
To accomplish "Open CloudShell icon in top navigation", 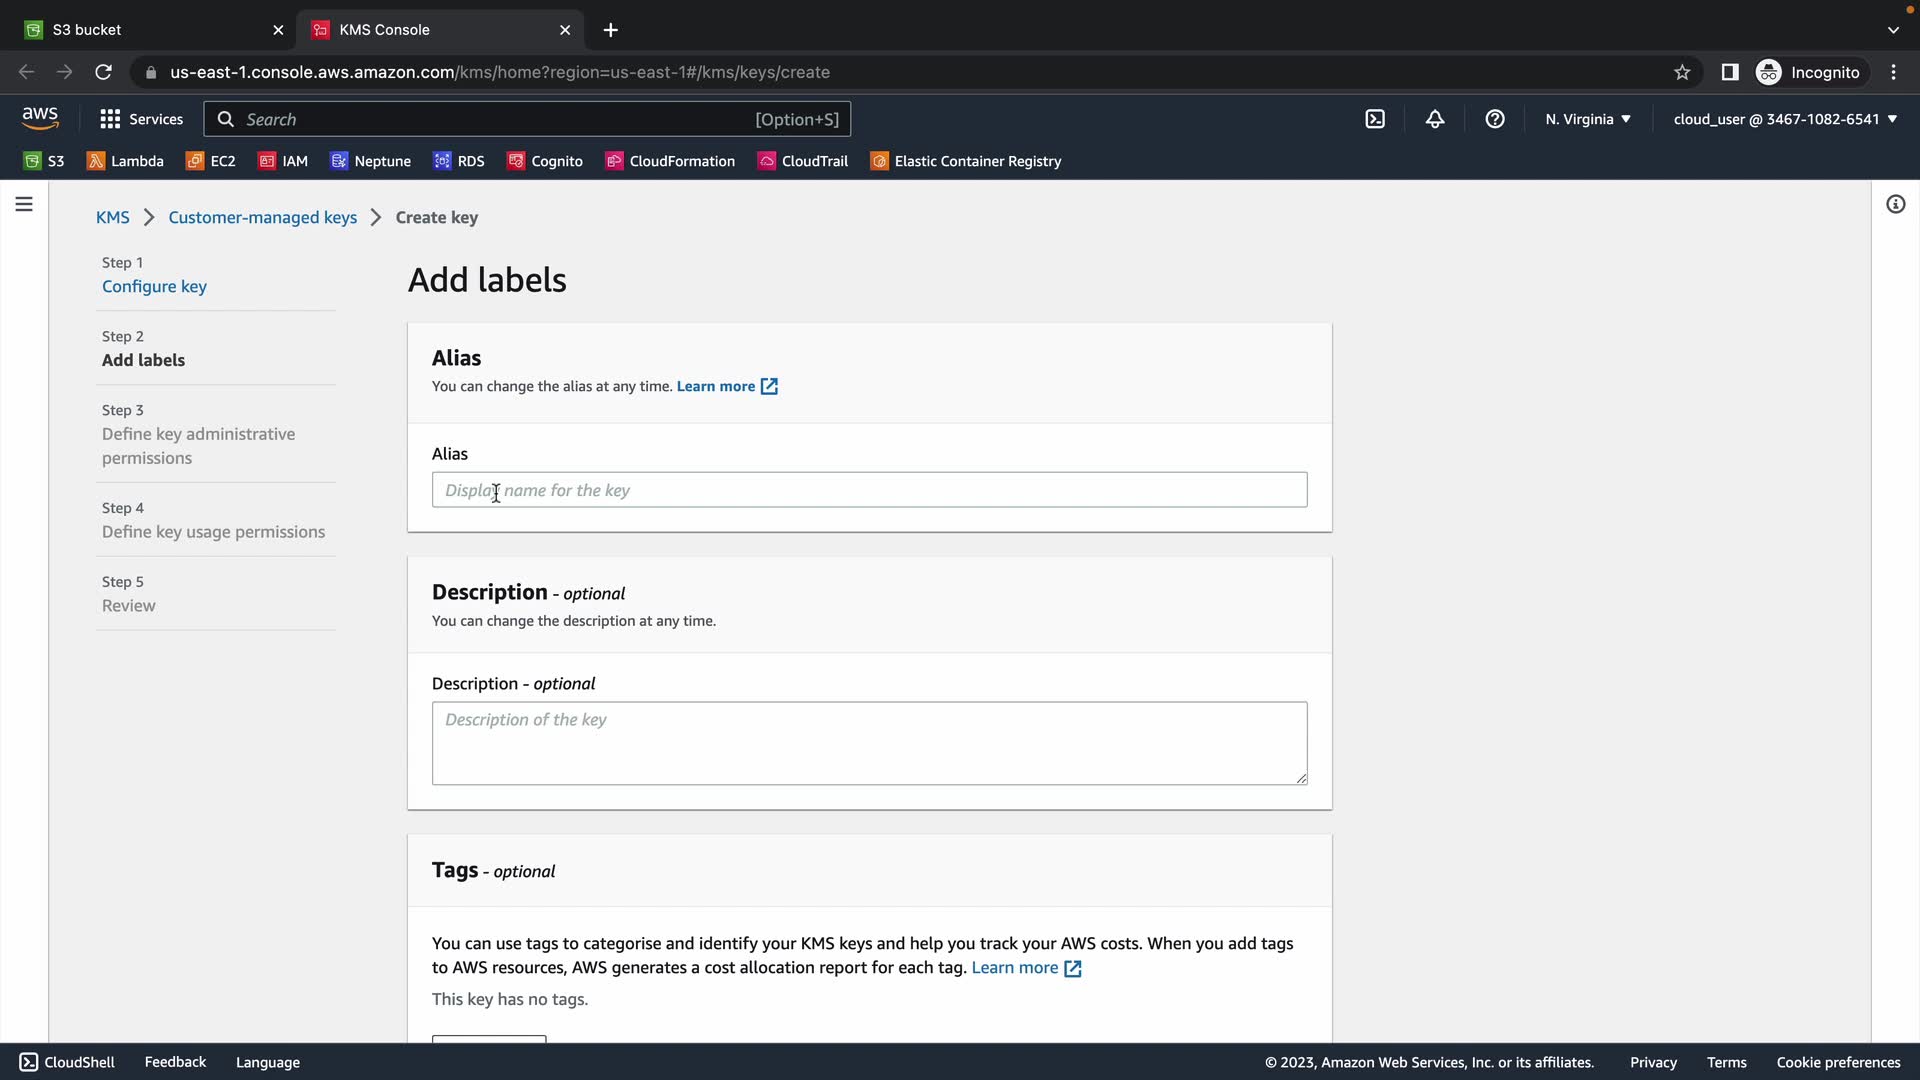I will [x=1375, y=119].
